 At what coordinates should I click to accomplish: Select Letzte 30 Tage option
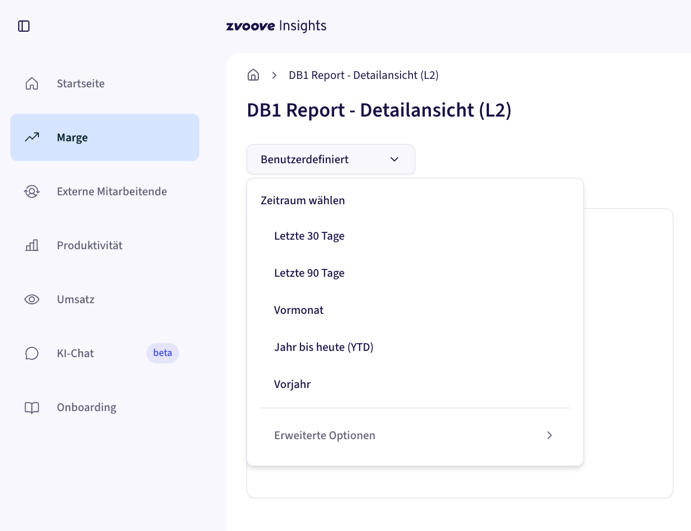click(x=309, y=237)
